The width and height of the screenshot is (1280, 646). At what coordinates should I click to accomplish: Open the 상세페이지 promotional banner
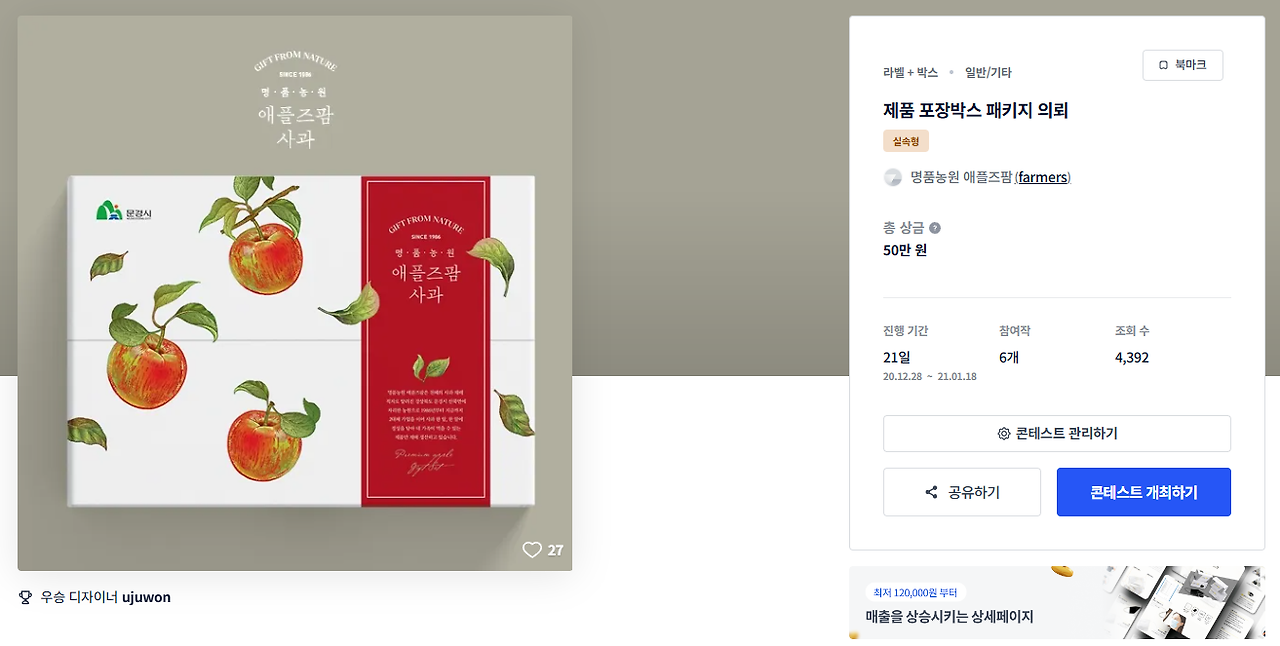tap(1057, 603)
